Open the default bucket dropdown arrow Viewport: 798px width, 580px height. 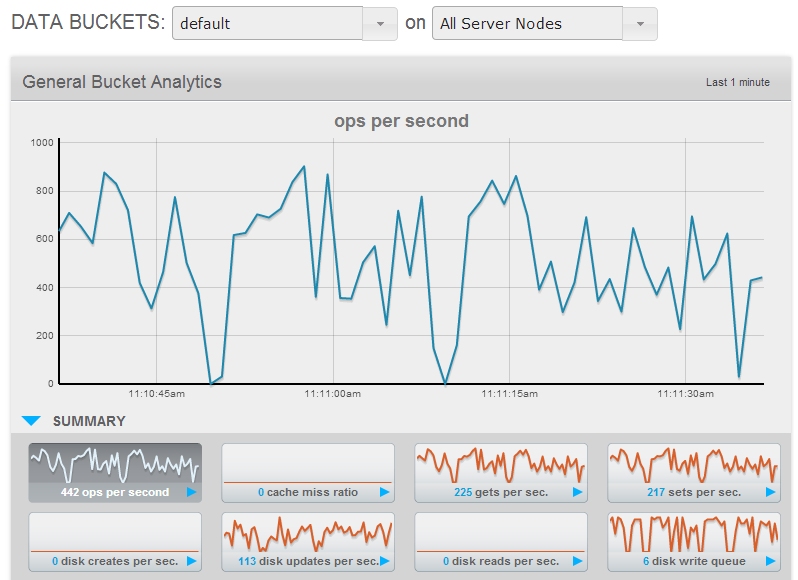[379, 24]
